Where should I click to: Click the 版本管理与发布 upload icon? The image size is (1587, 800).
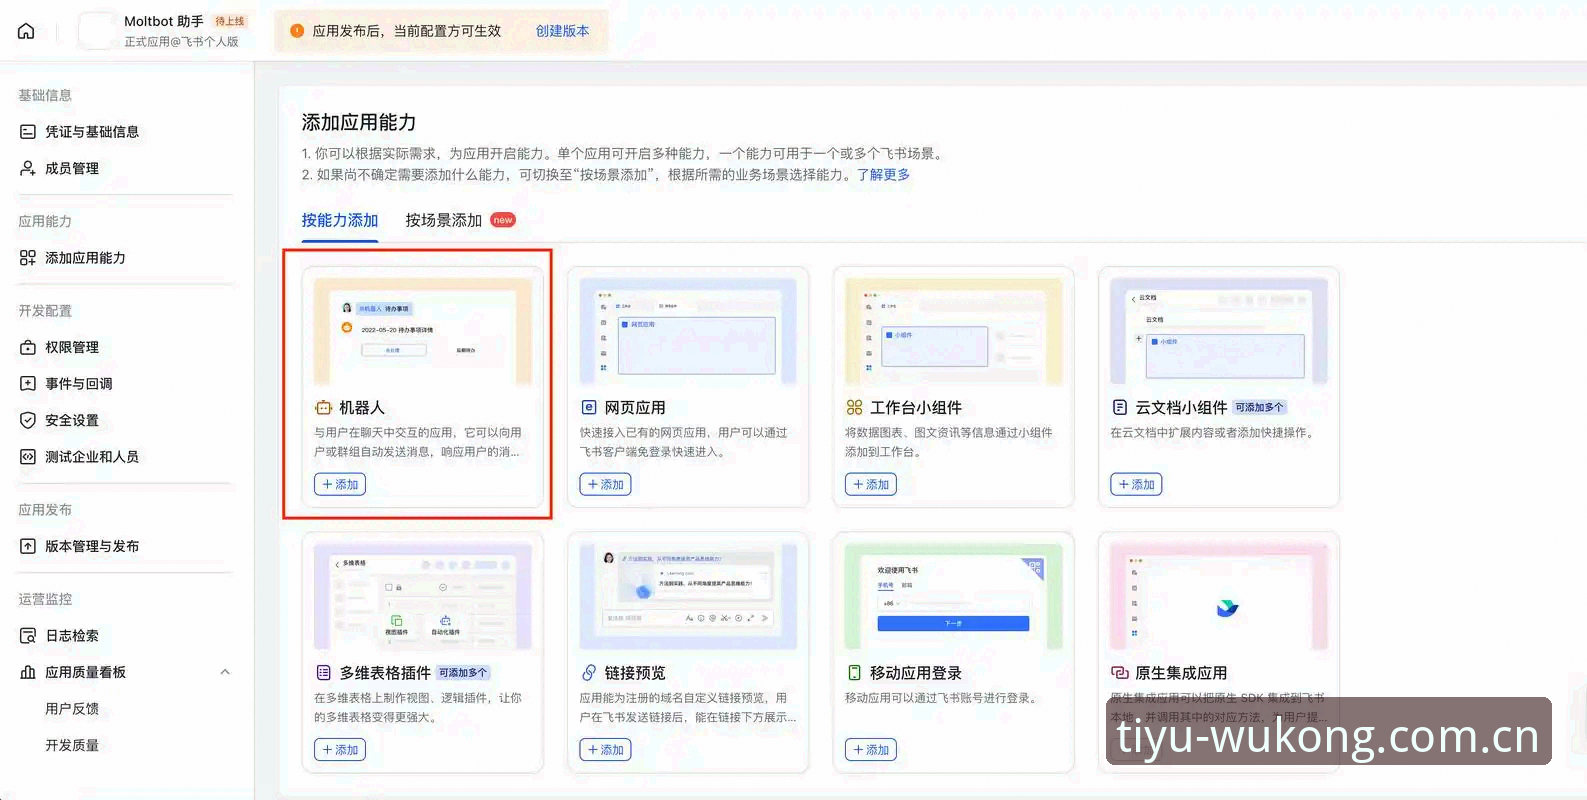(28, 546)
